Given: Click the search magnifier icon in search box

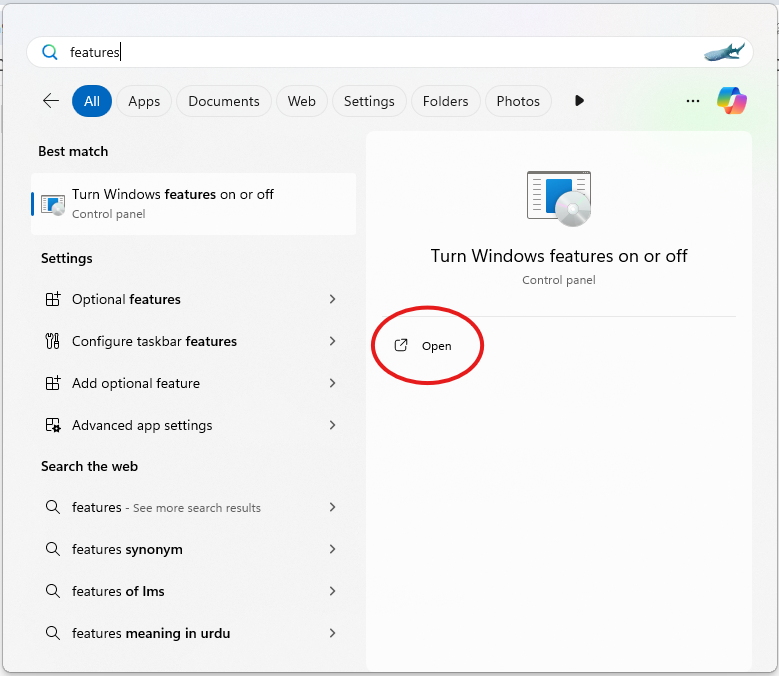Looking at the screenshot, I should pos(50,52).
